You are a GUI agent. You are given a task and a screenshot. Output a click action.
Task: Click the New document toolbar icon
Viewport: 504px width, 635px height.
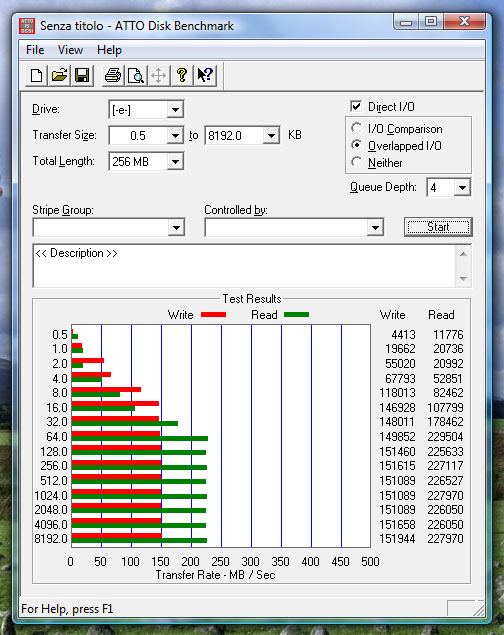pos(36,75)
